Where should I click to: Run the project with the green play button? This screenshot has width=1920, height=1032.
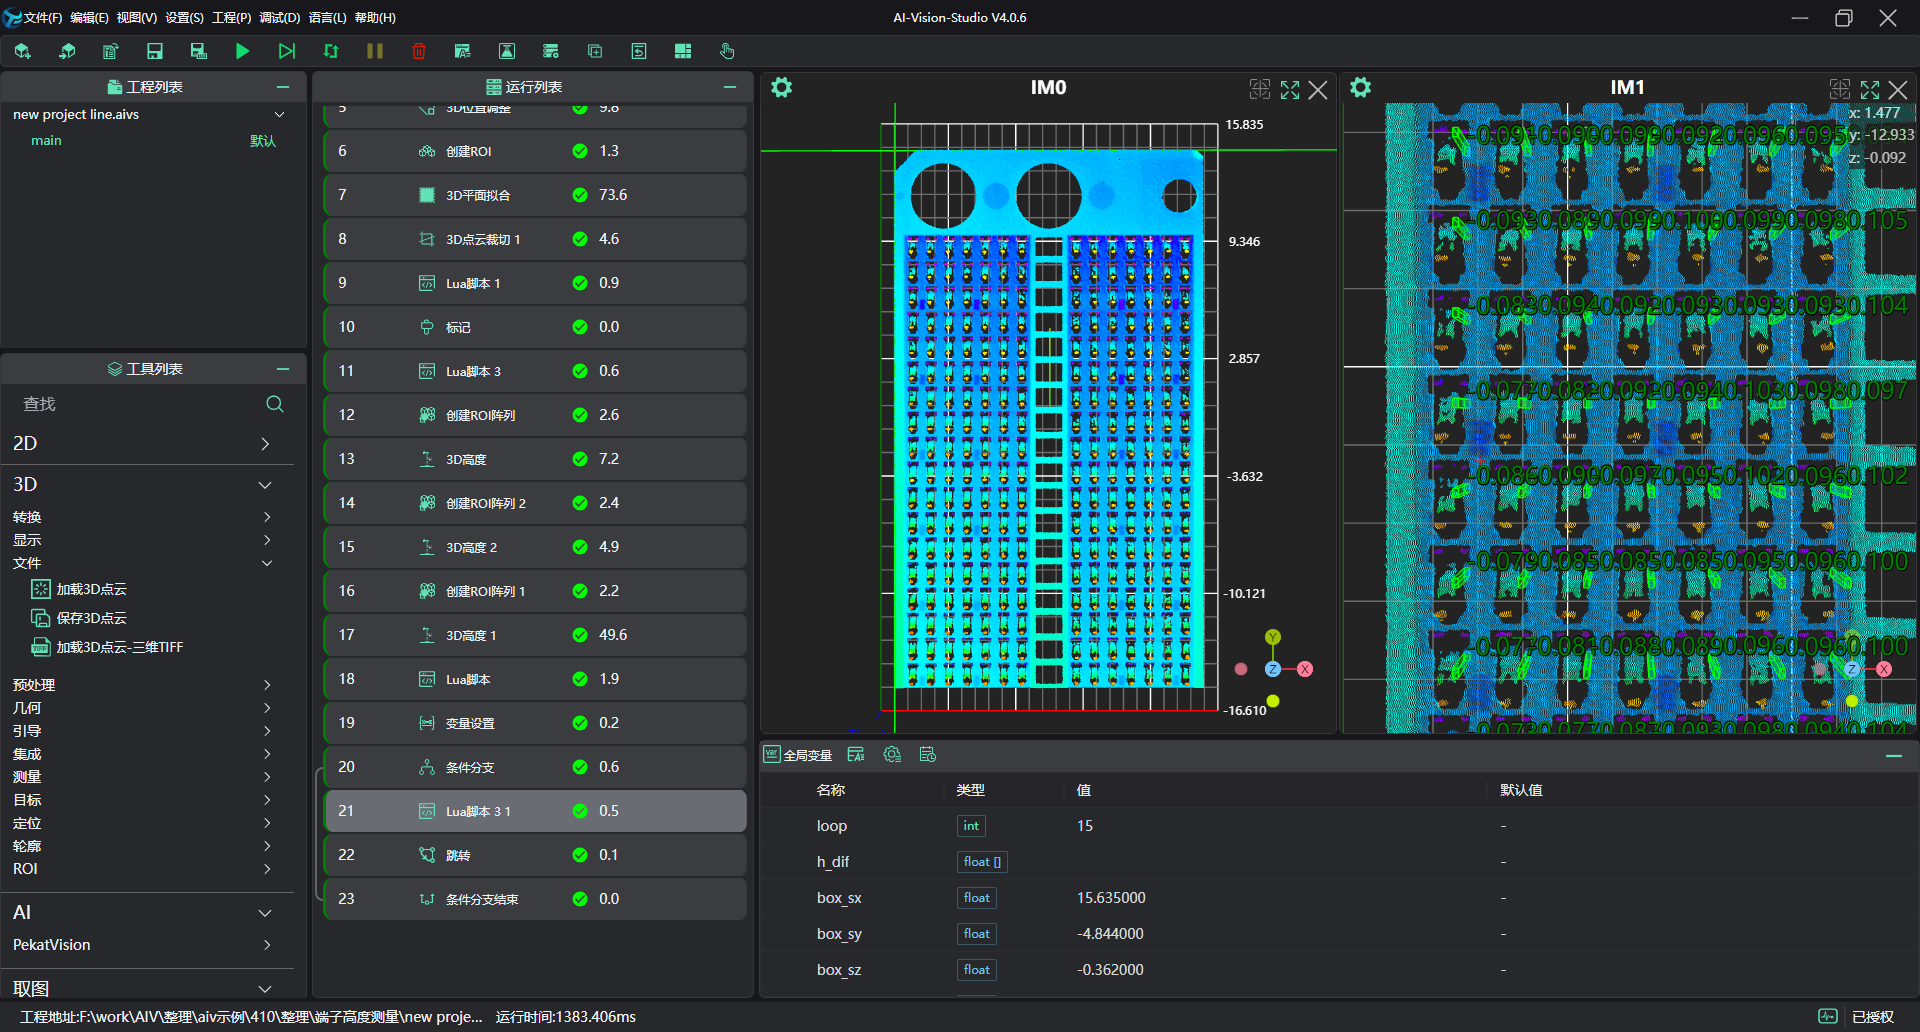(242, 51)
